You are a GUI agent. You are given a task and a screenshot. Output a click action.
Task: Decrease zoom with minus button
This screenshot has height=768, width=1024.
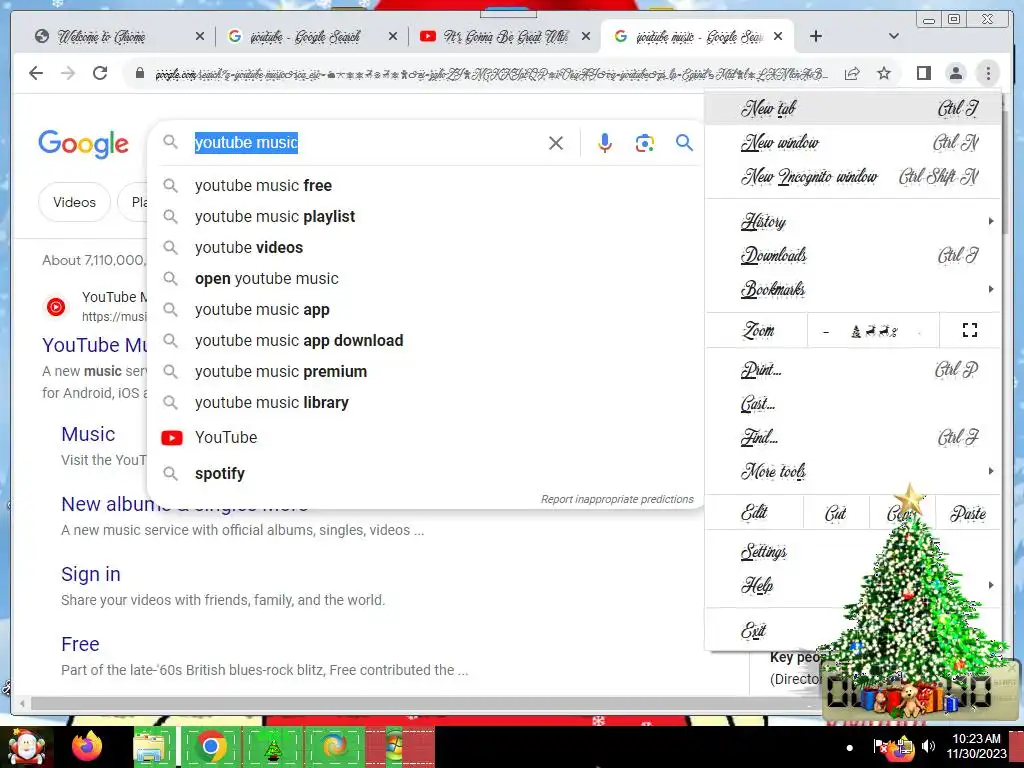point(826,332)
